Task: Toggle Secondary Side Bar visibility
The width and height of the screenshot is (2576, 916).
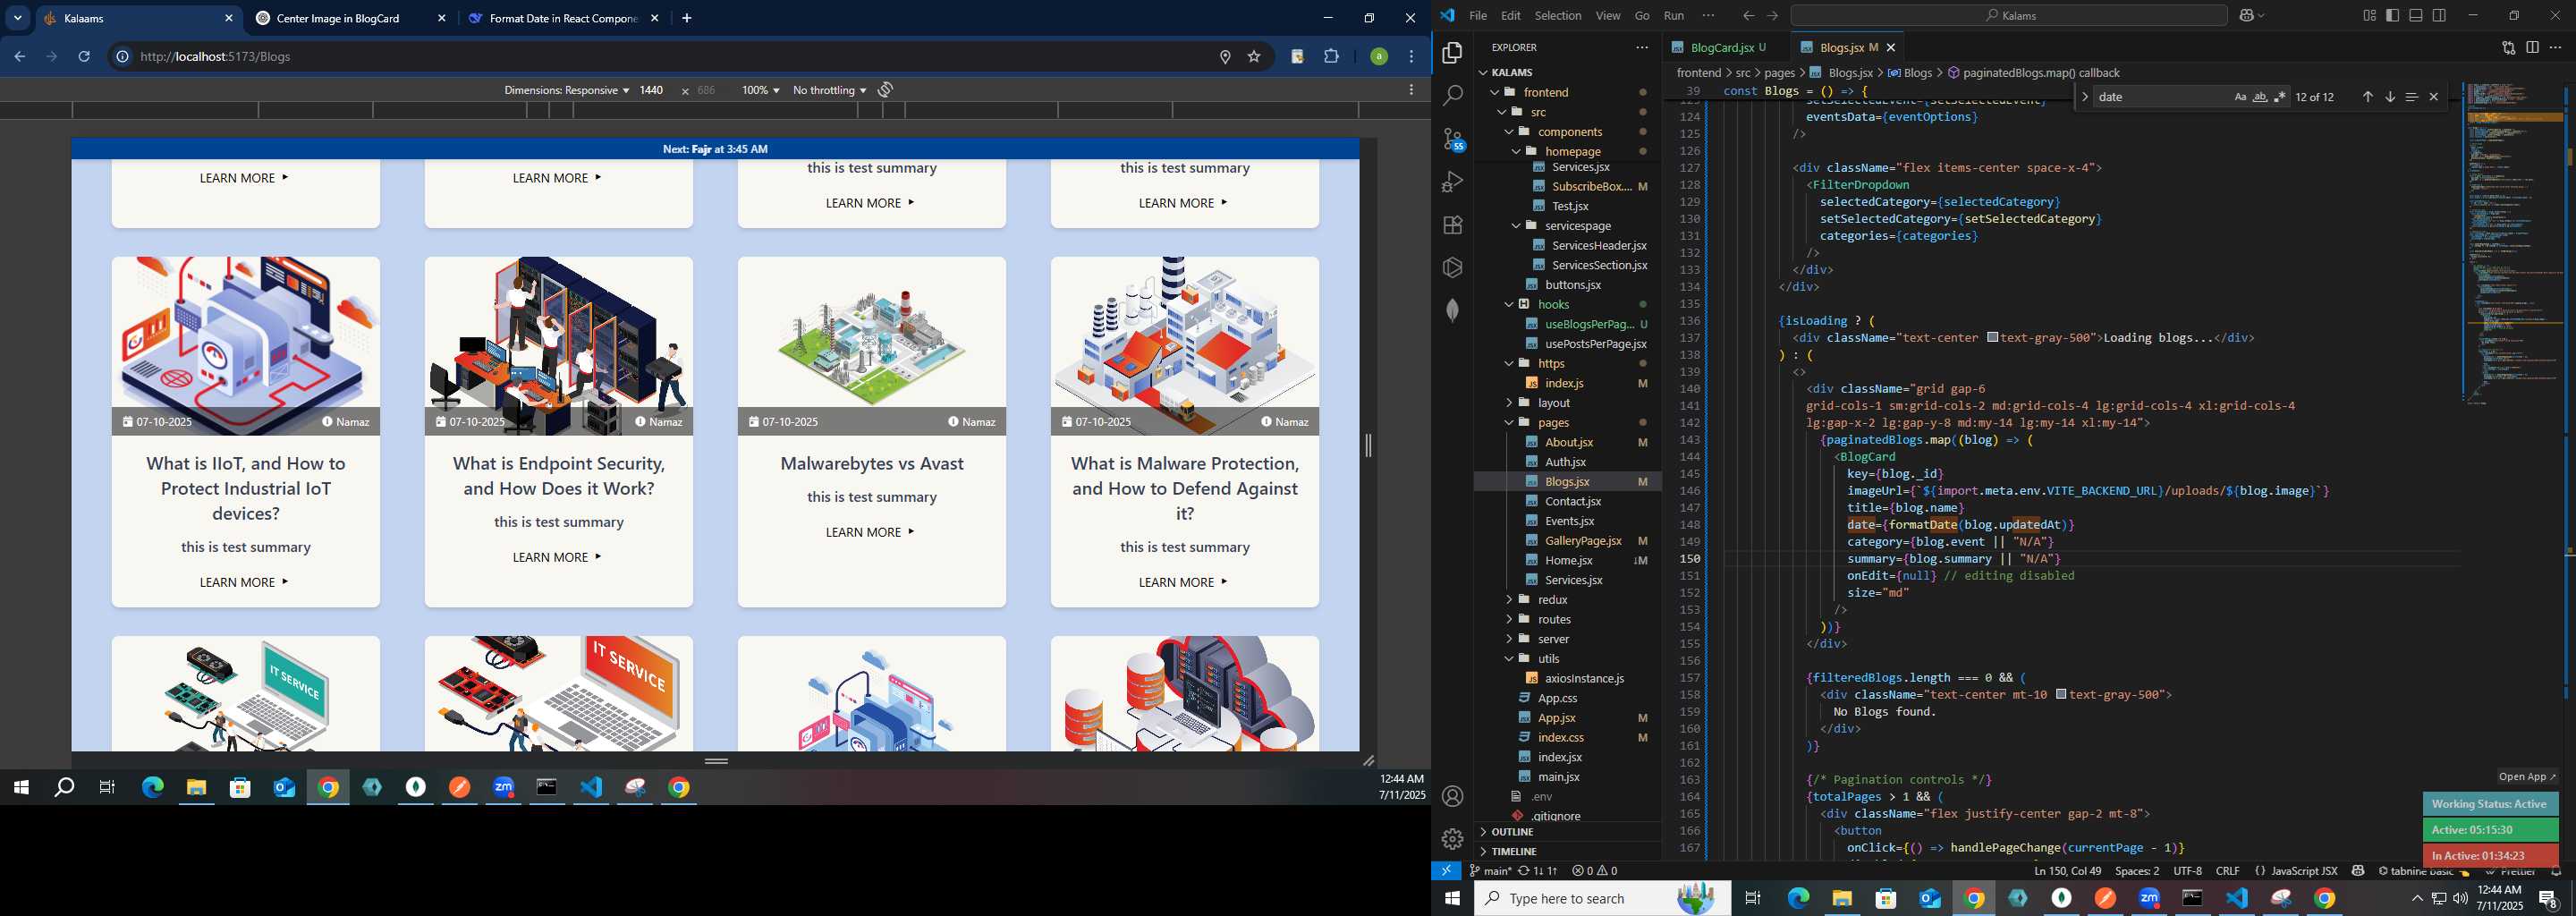Action: coord(2439,15)
